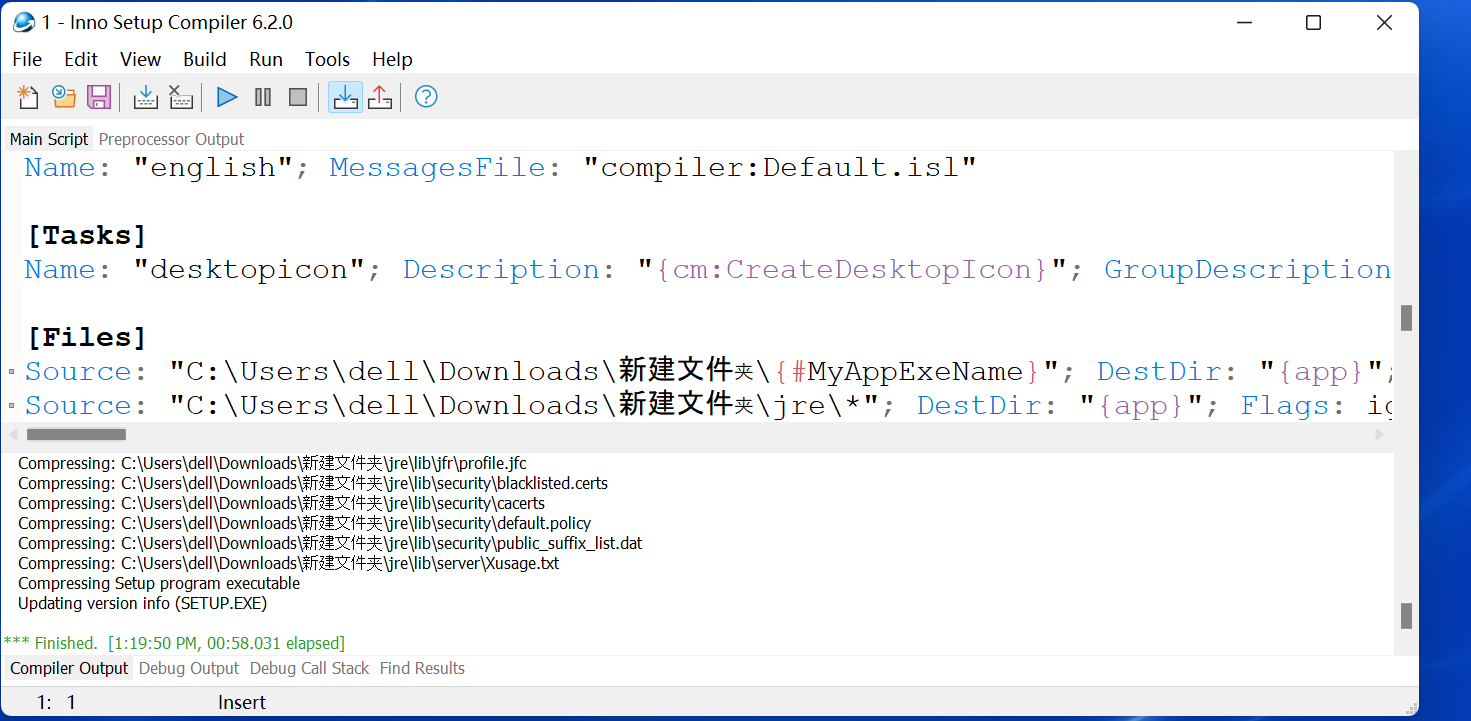Click the "desktopicon" task name text
Image resolution: width=1471 pixels, height=721 pixels.
(248, 270)
